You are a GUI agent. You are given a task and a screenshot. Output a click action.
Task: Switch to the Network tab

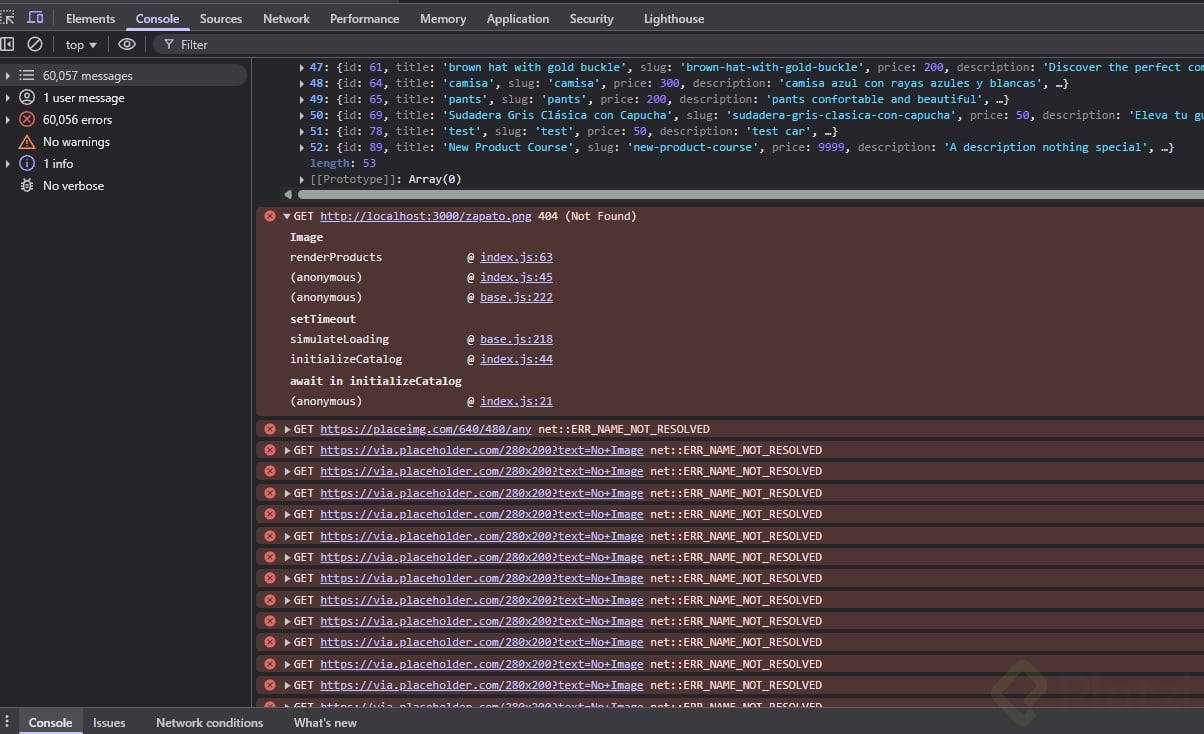point(286,19)
